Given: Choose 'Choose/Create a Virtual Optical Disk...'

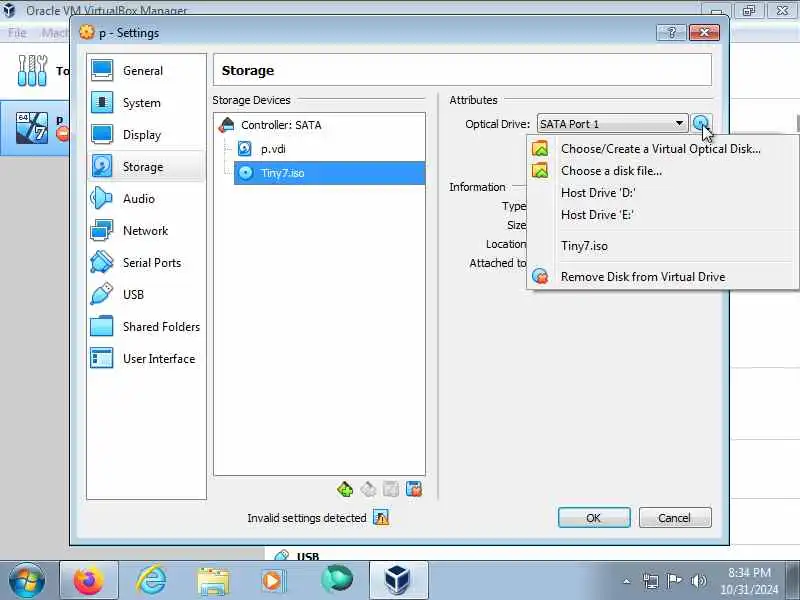Looking at the screenshot, I should click(x=661, y=149).
